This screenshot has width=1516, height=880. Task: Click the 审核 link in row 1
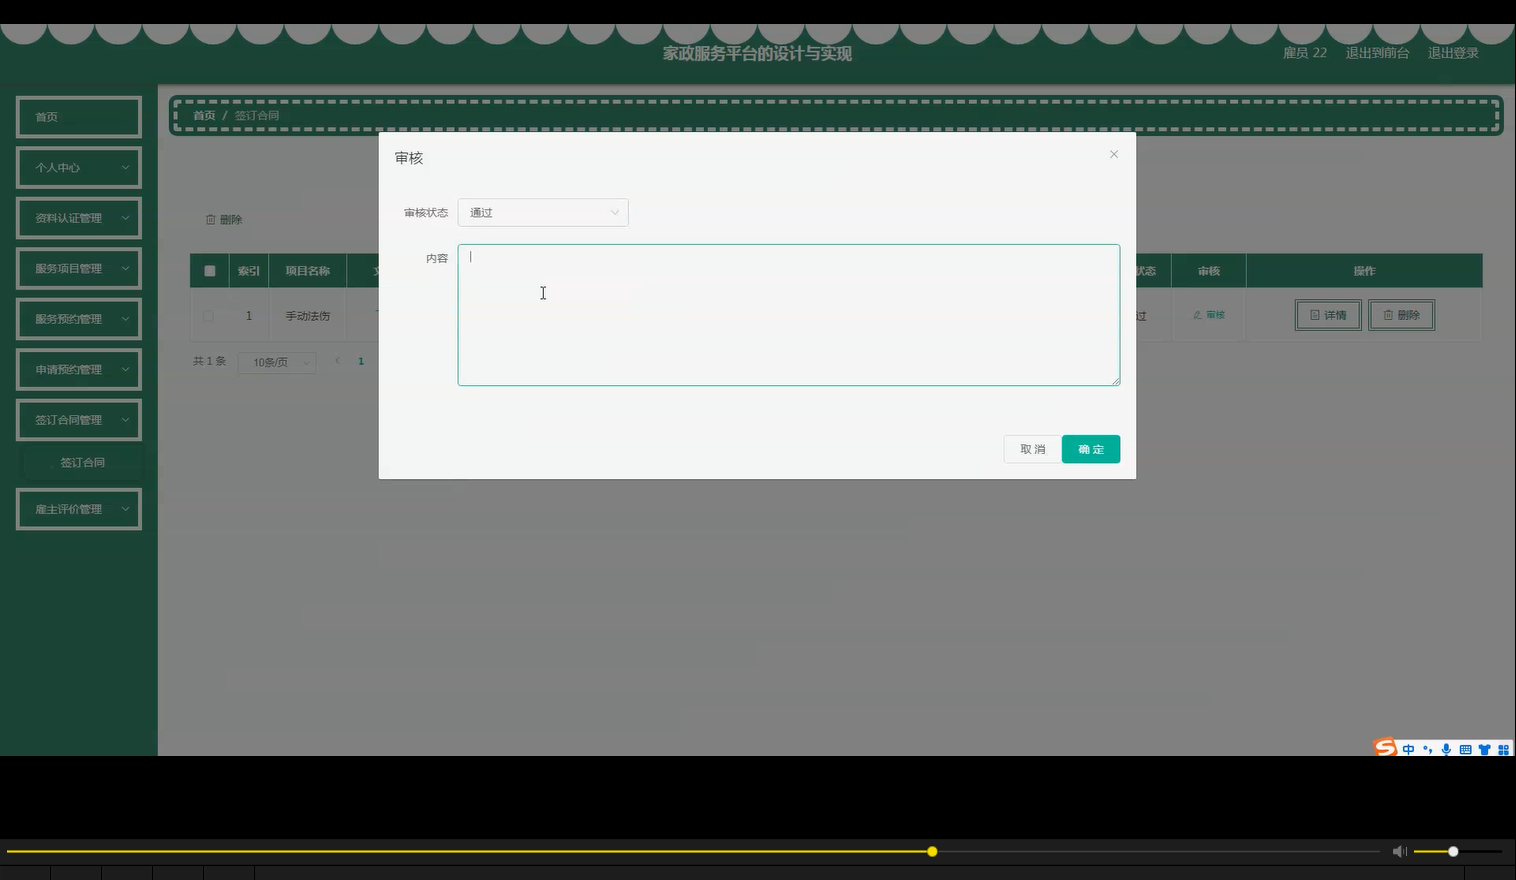pyautogui.click(x=1209, y=315)
